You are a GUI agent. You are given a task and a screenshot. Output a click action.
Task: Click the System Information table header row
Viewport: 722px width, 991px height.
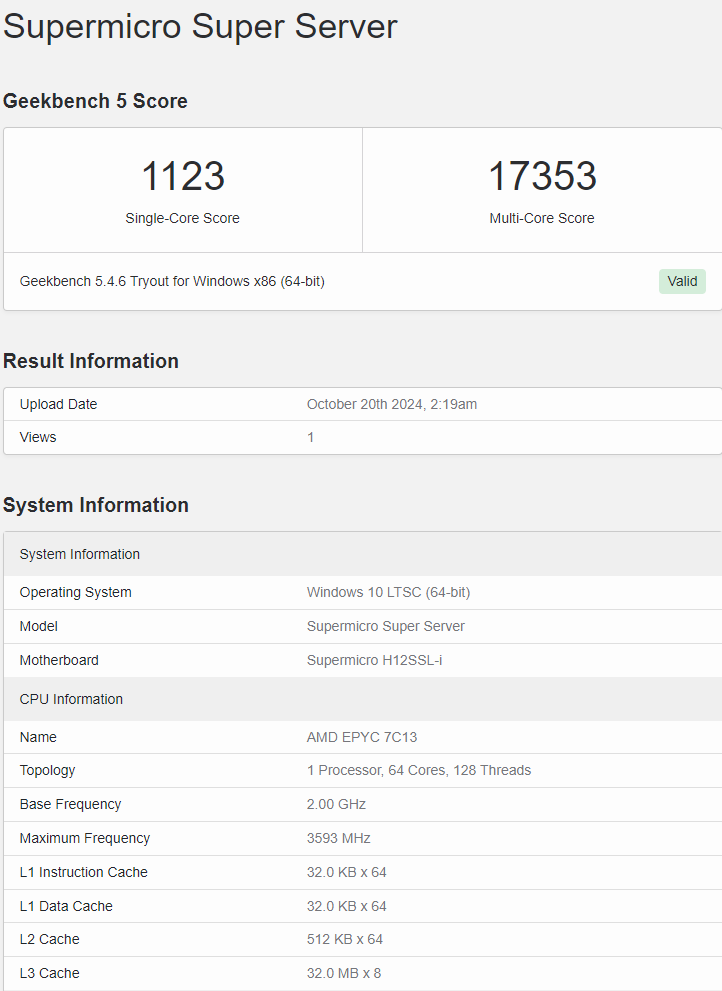(363, 554)
